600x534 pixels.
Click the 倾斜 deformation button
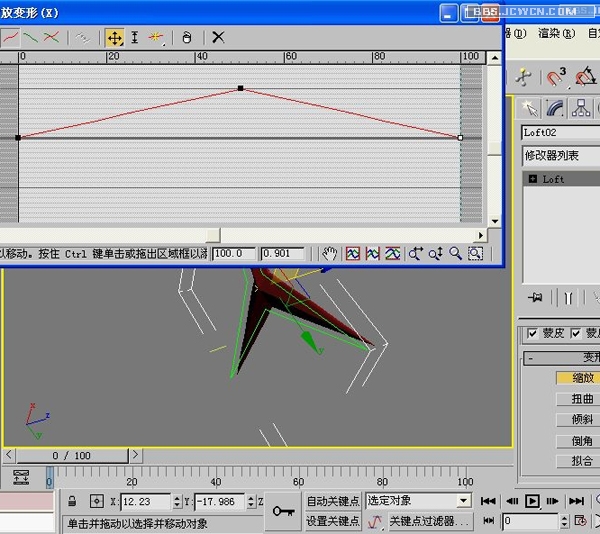click(x=579, y=420)
